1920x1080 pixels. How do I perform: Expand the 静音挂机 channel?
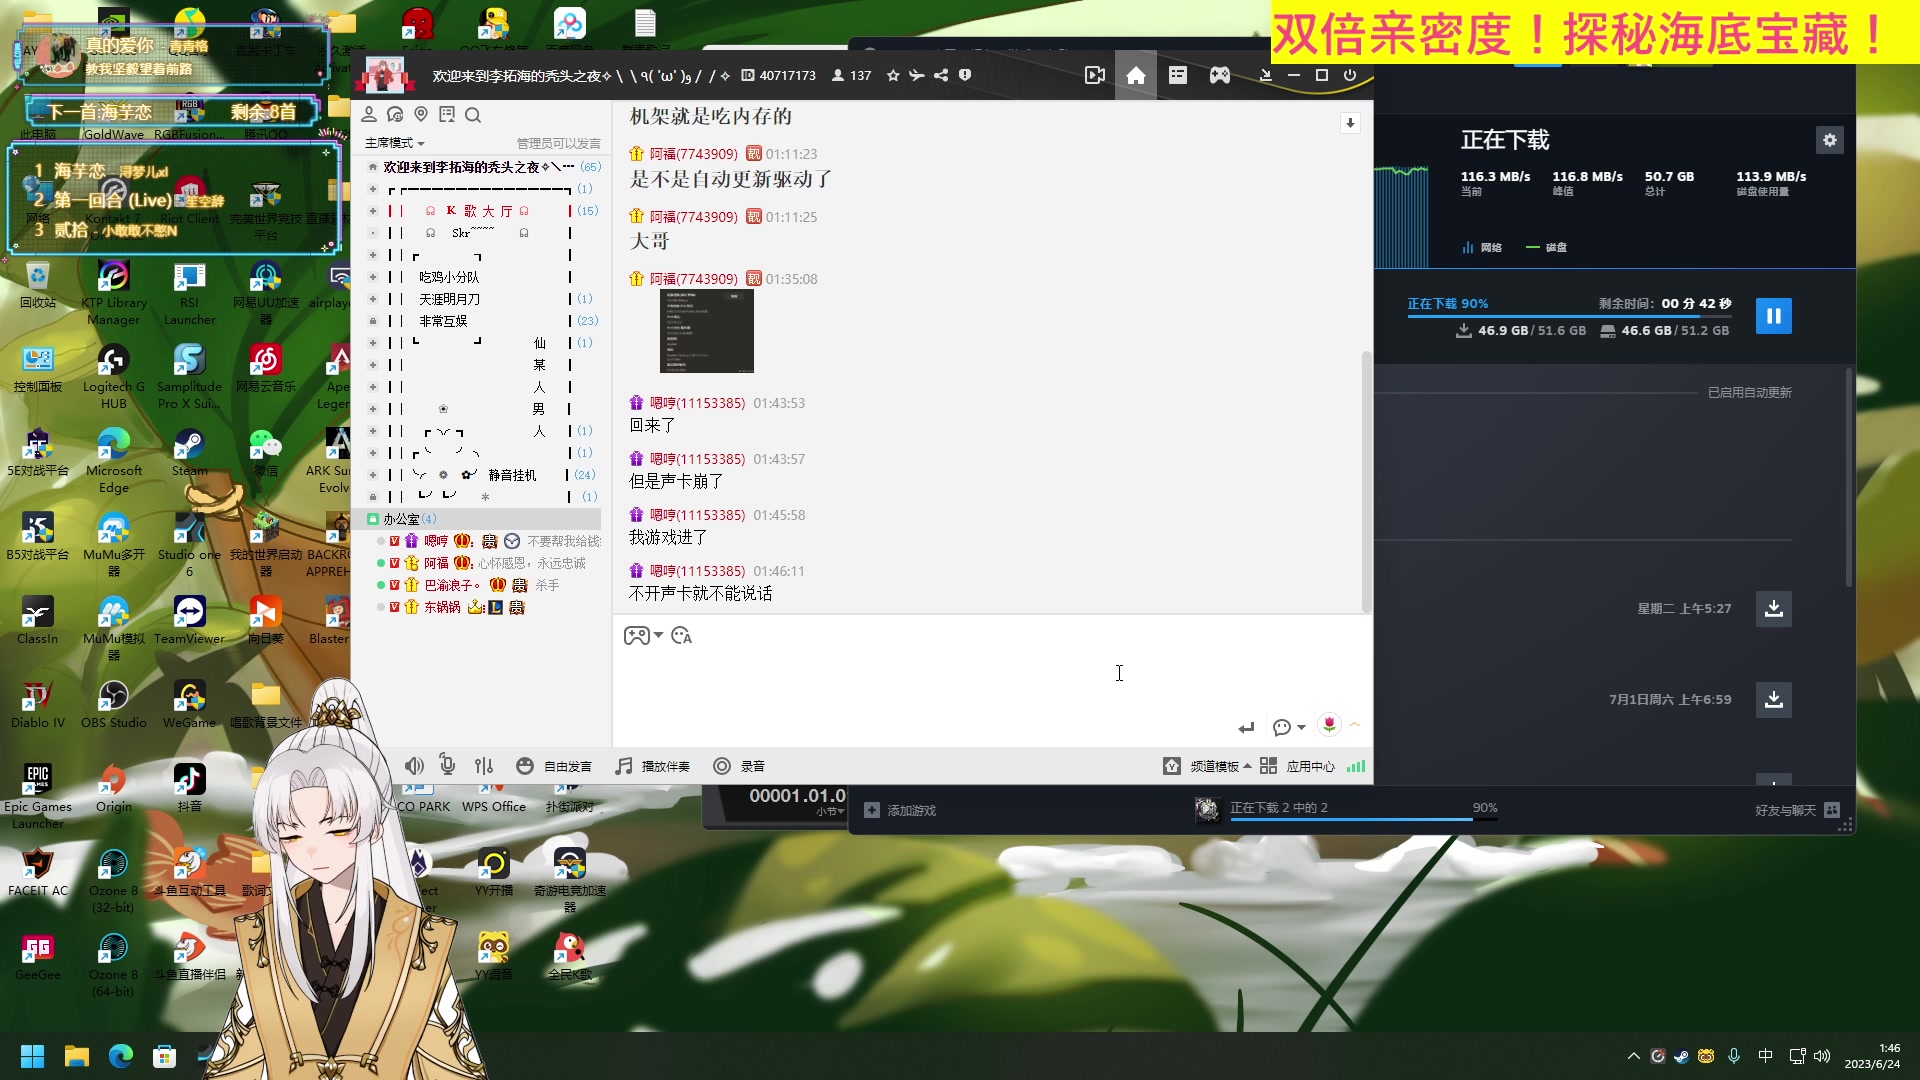[x=373, y=475]
